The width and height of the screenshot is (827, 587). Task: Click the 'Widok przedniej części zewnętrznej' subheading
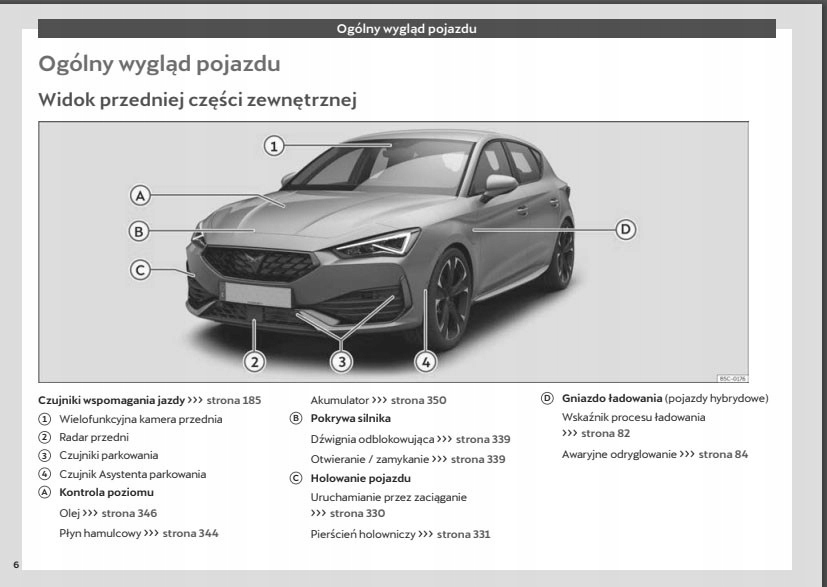pos(197,100)
